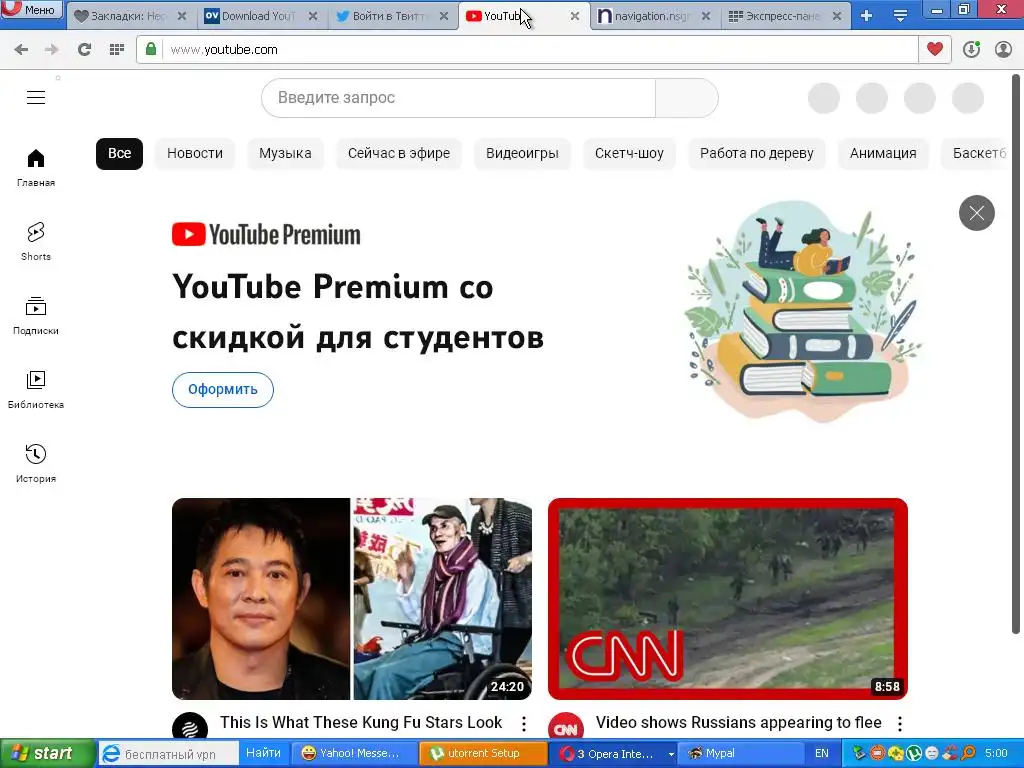The image size is (1024, 768).
Task: Add page to bookmarks with heart icon
Action: [x=935, y=50]
